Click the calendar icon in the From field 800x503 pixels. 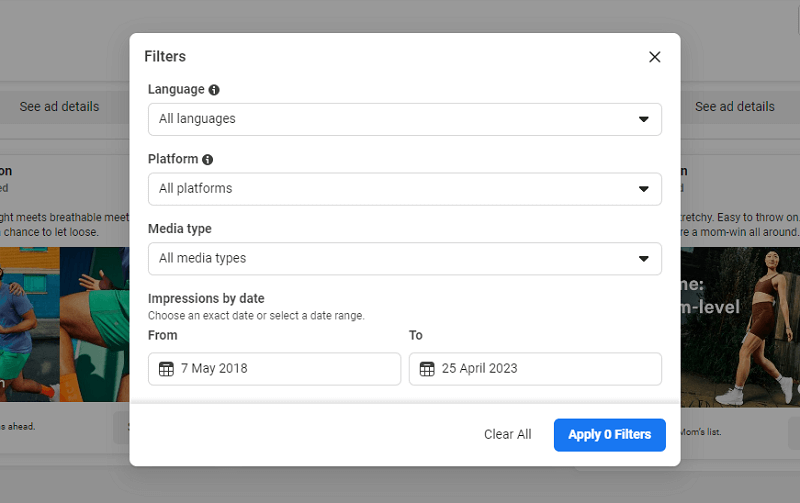[166, 369]
